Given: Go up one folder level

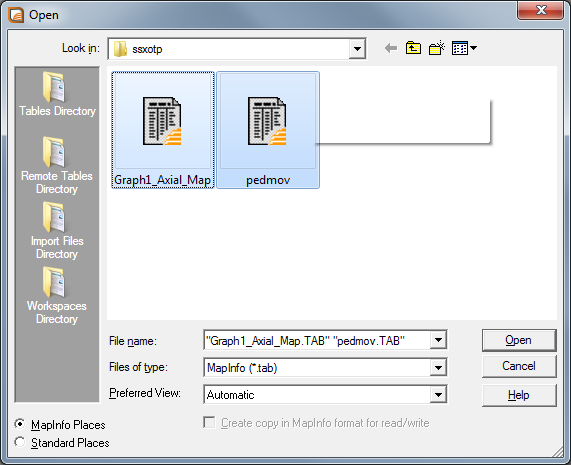Looking at the screenshot, I should pyautogui.click(x=413, y=48).
